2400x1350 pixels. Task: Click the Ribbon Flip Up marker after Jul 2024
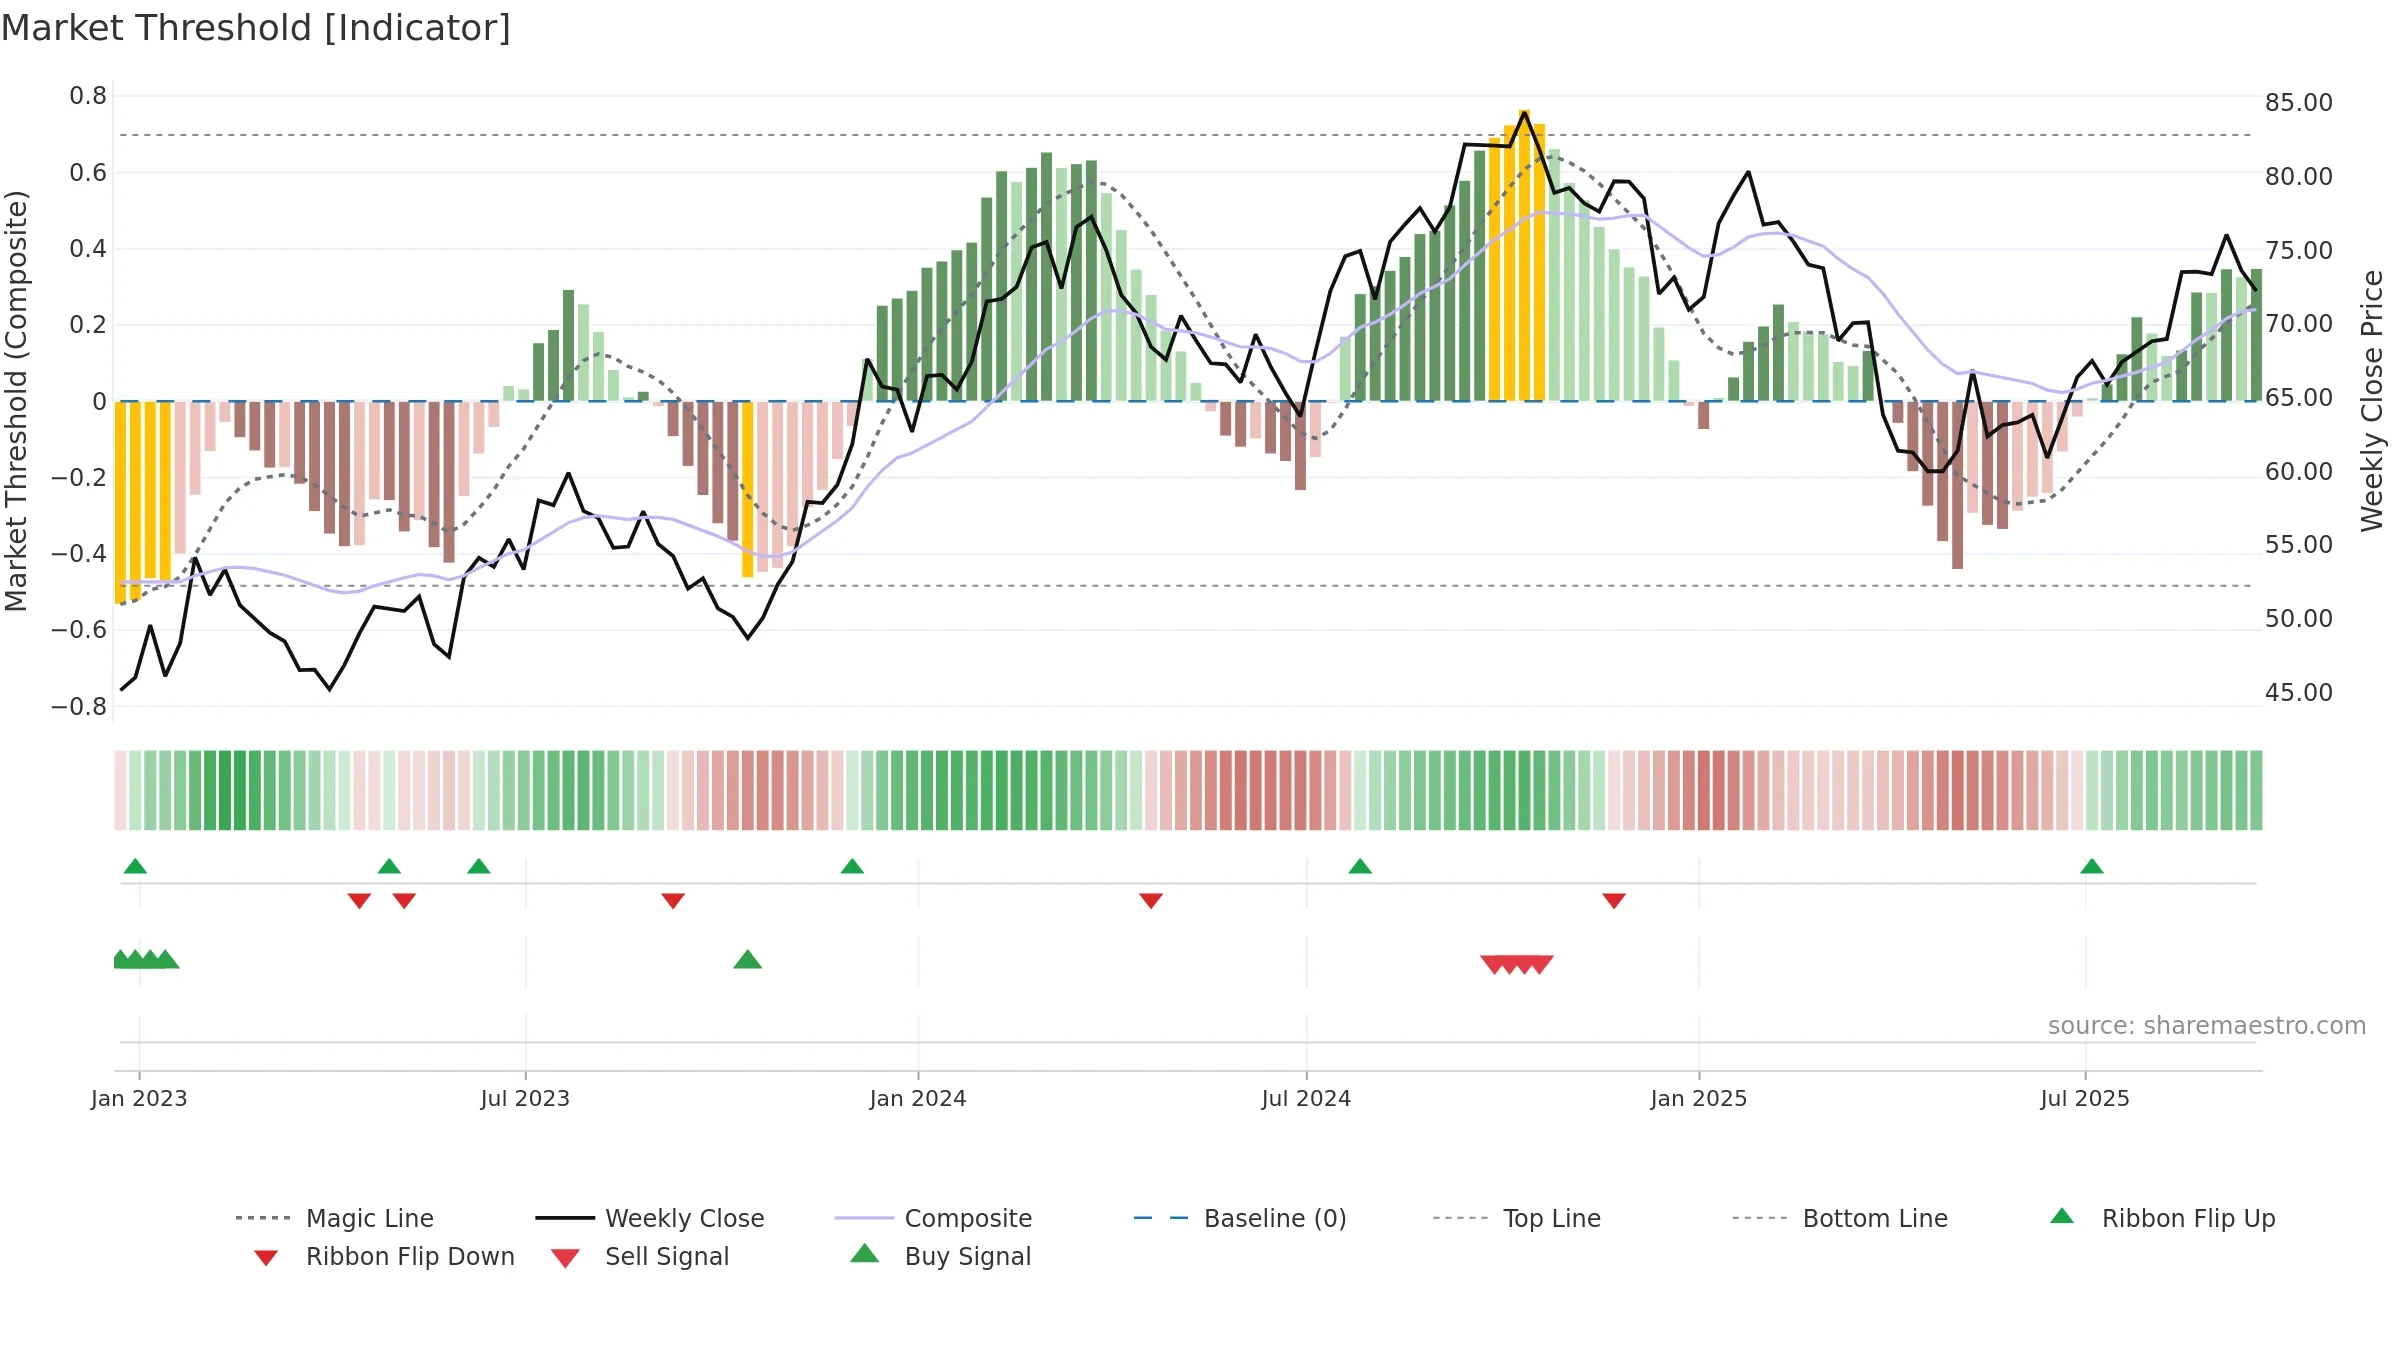(x=1360, y=866)
